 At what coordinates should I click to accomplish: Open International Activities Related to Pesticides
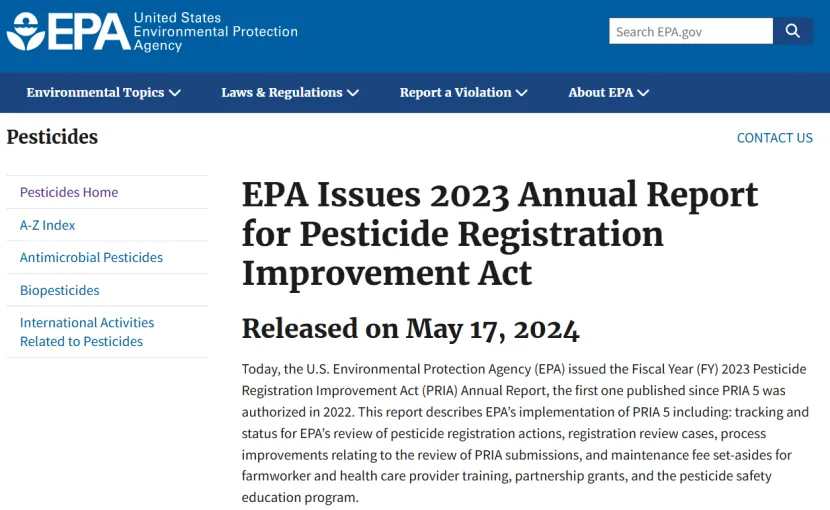pyautogui.click(x=87, y=332)
